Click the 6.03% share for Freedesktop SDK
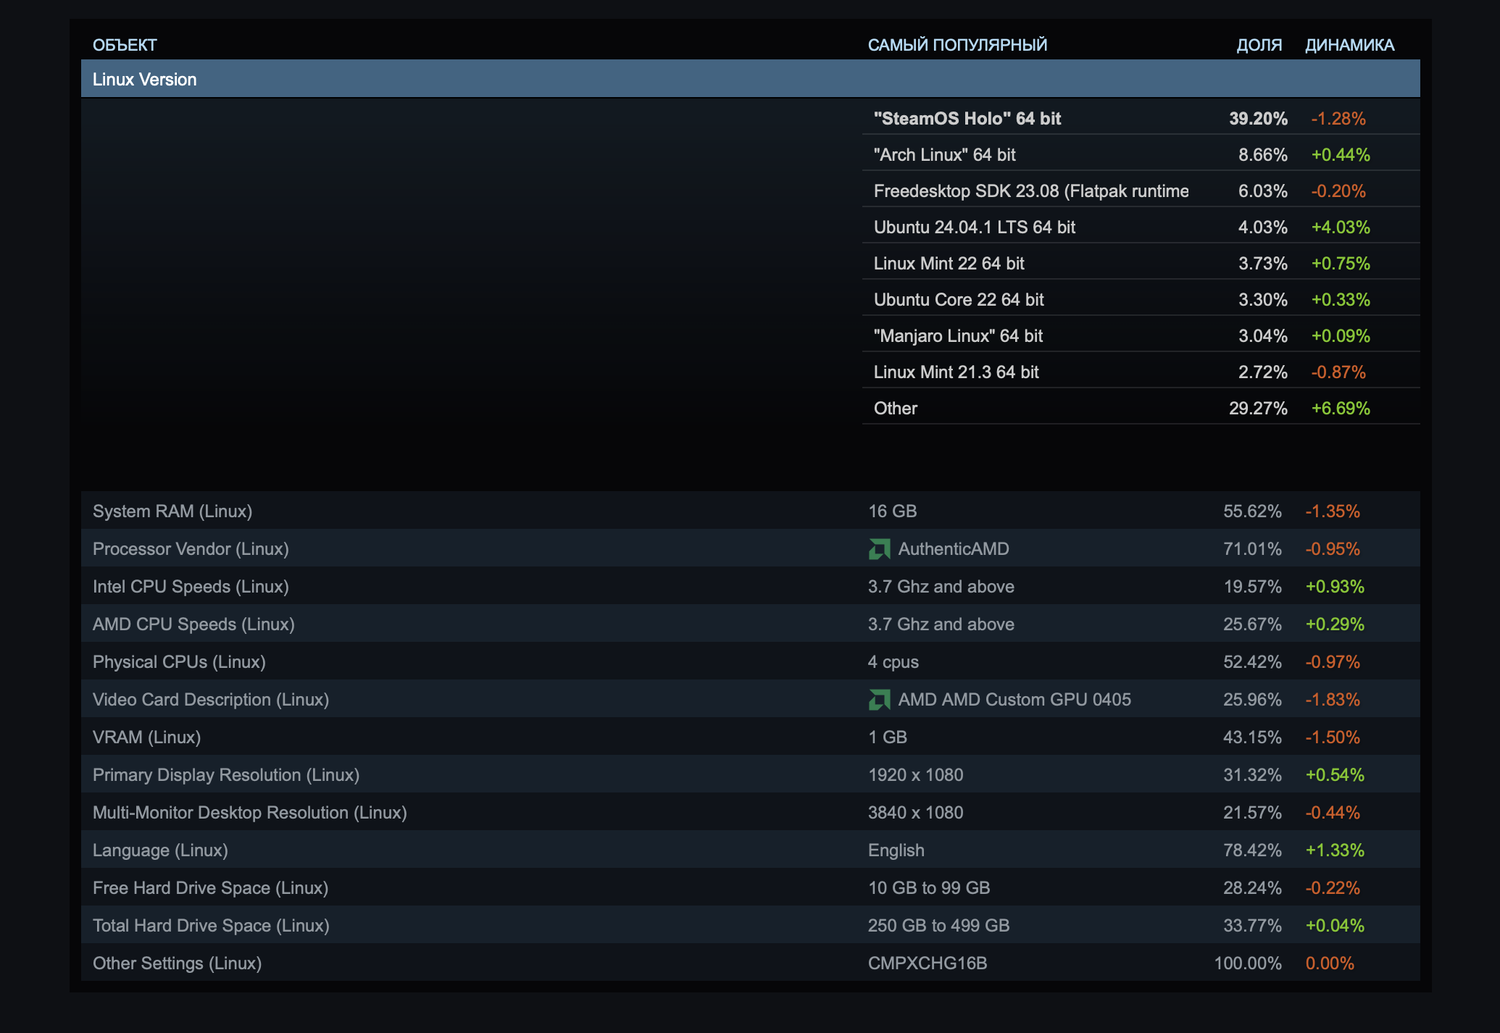1500x1033 pixels. [x=1263, y=191]
